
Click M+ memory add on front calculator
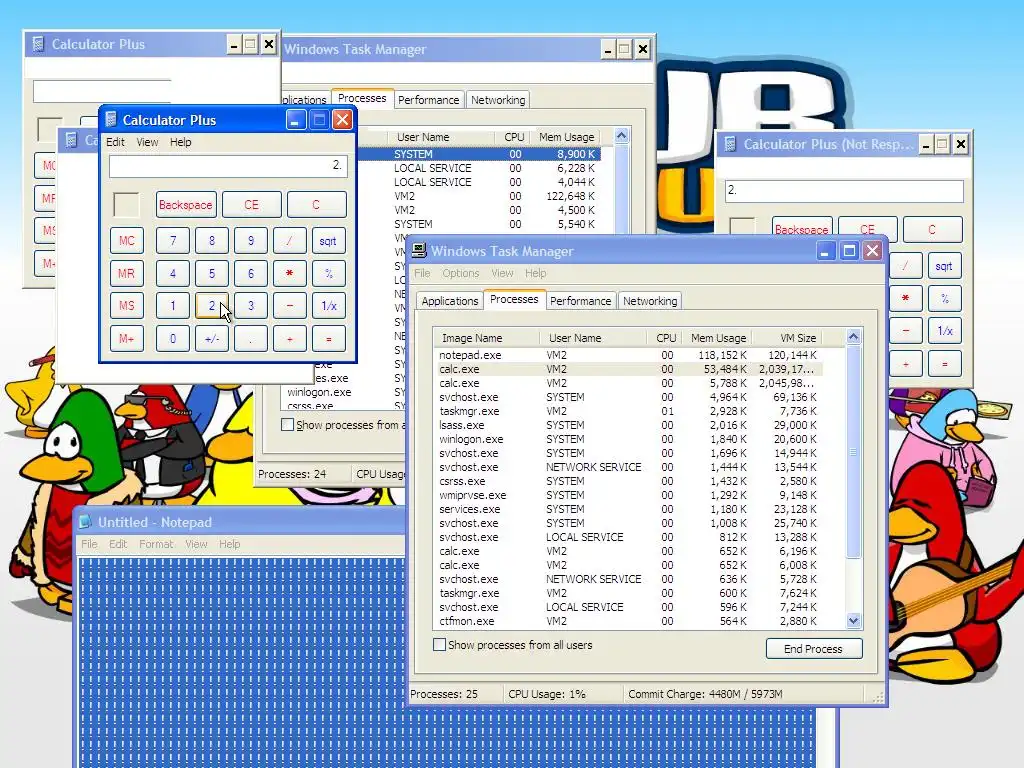pos(127,338)
